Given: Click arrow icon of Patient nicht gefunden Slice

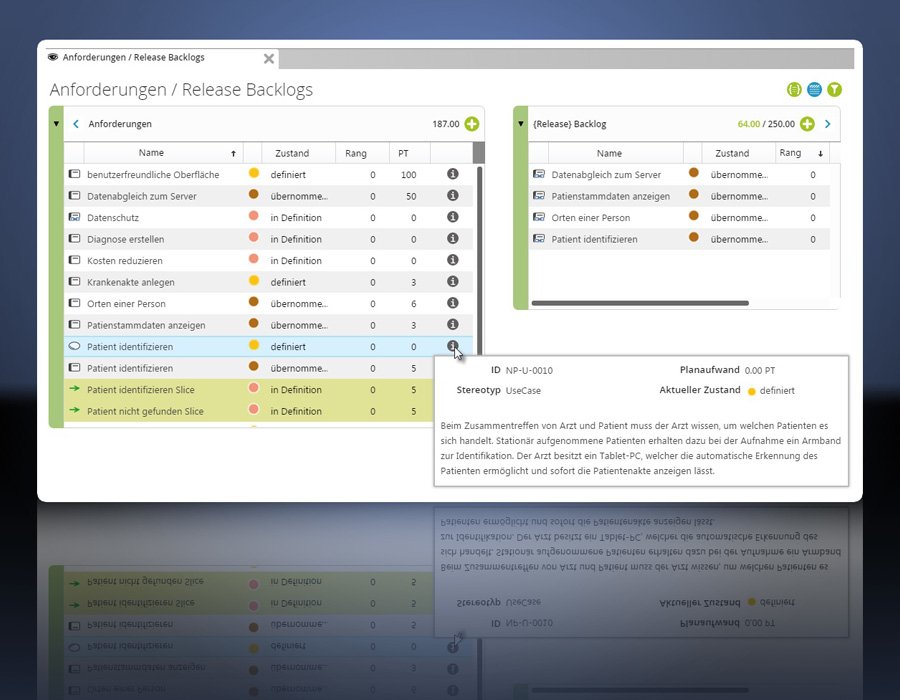Looking at the screenshot, I should pos(74,410).
